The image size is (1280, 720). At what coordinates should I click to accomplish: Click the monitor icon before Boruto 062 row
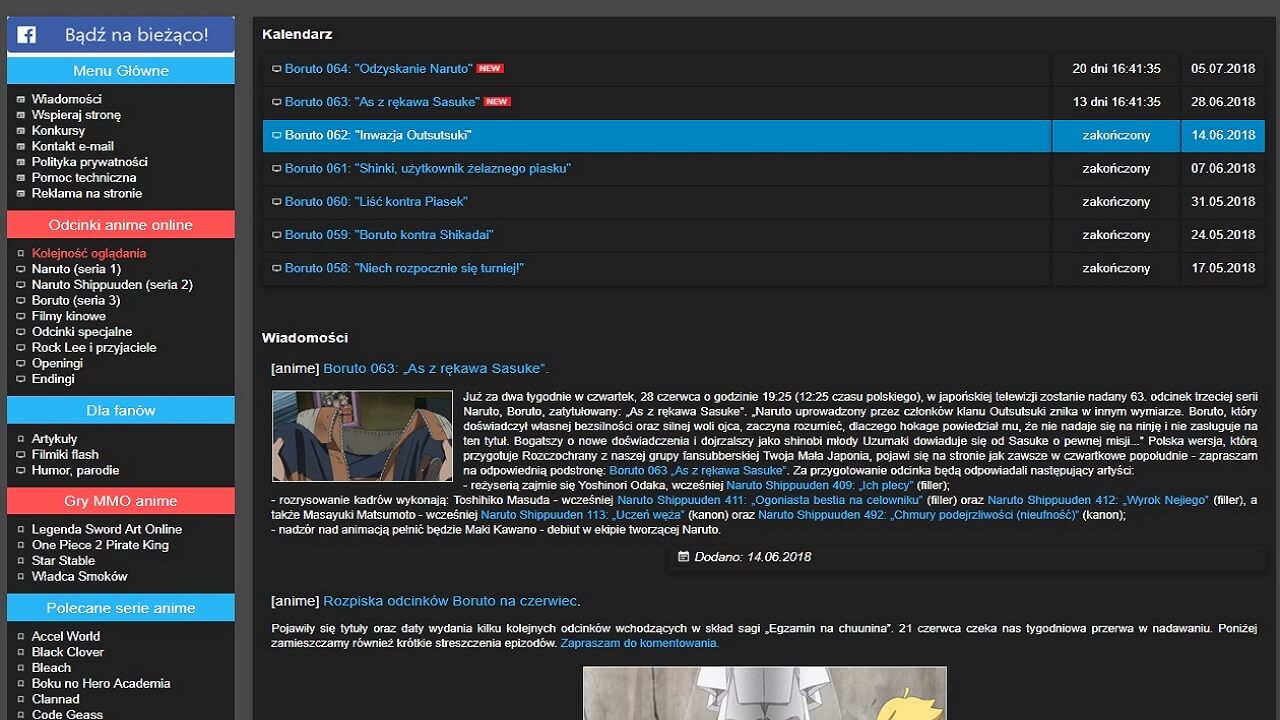277,136
